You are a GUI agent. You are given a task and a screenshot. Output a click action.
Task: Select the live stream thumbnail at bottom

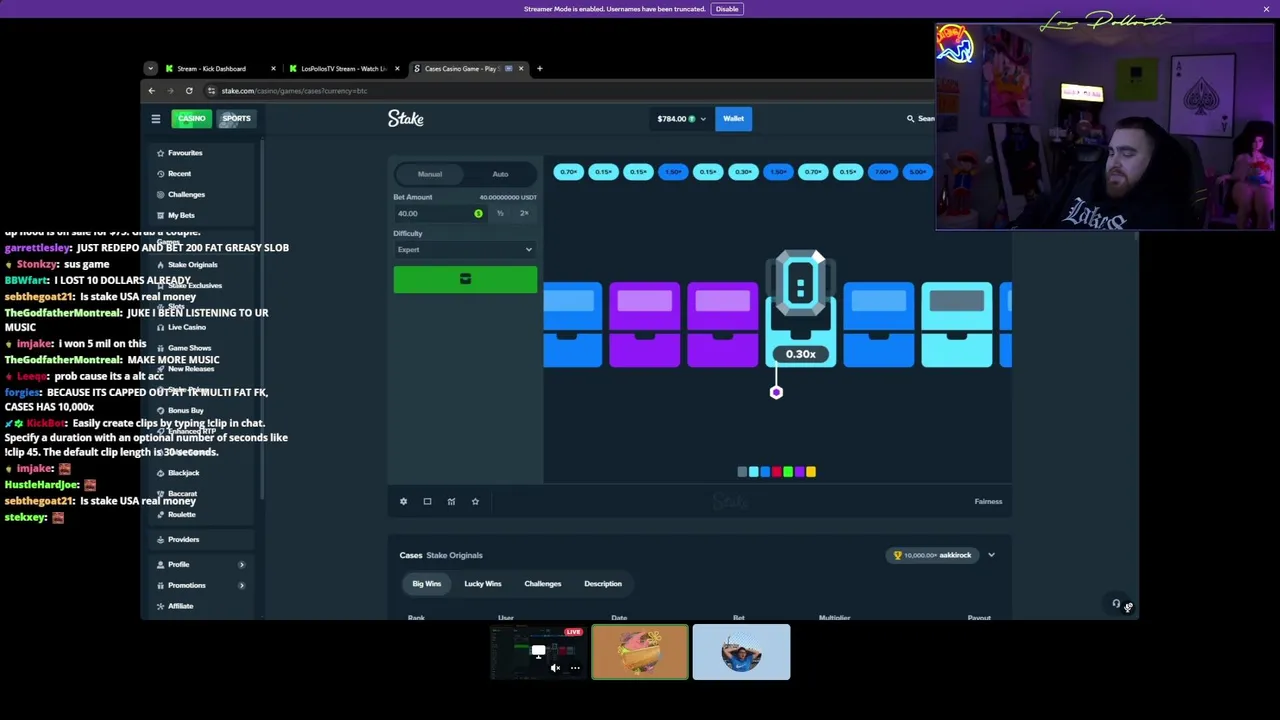point(538,652)
